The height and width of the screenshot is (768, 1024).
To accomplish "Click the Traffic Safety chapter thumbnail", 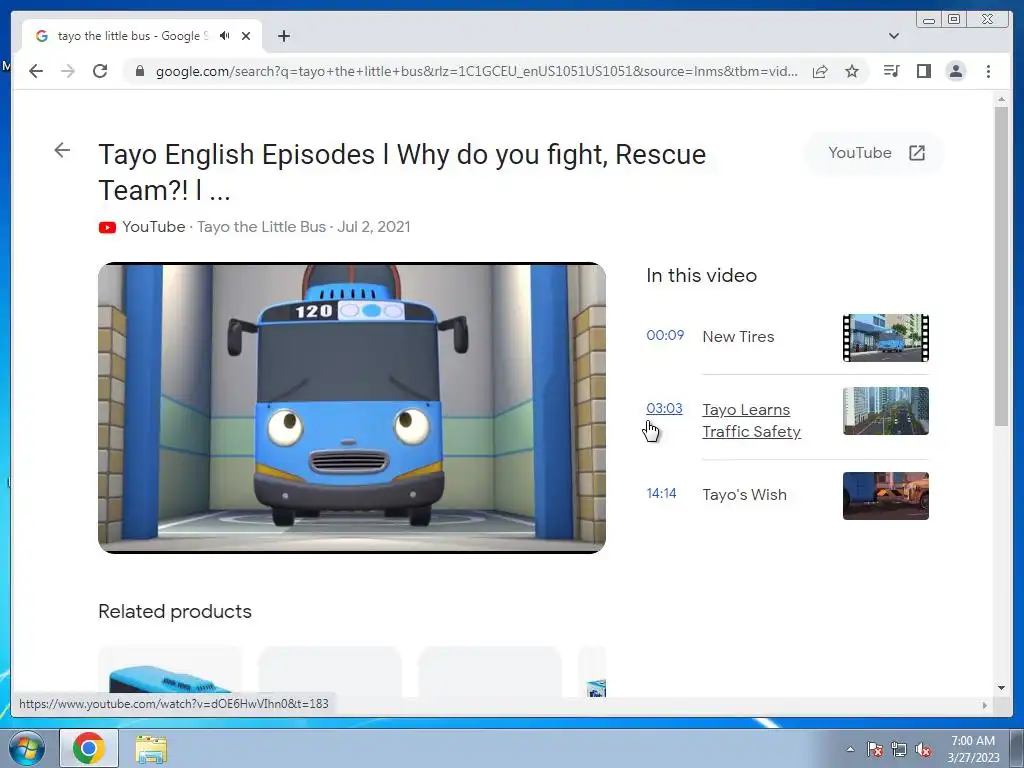I will 886,411.
